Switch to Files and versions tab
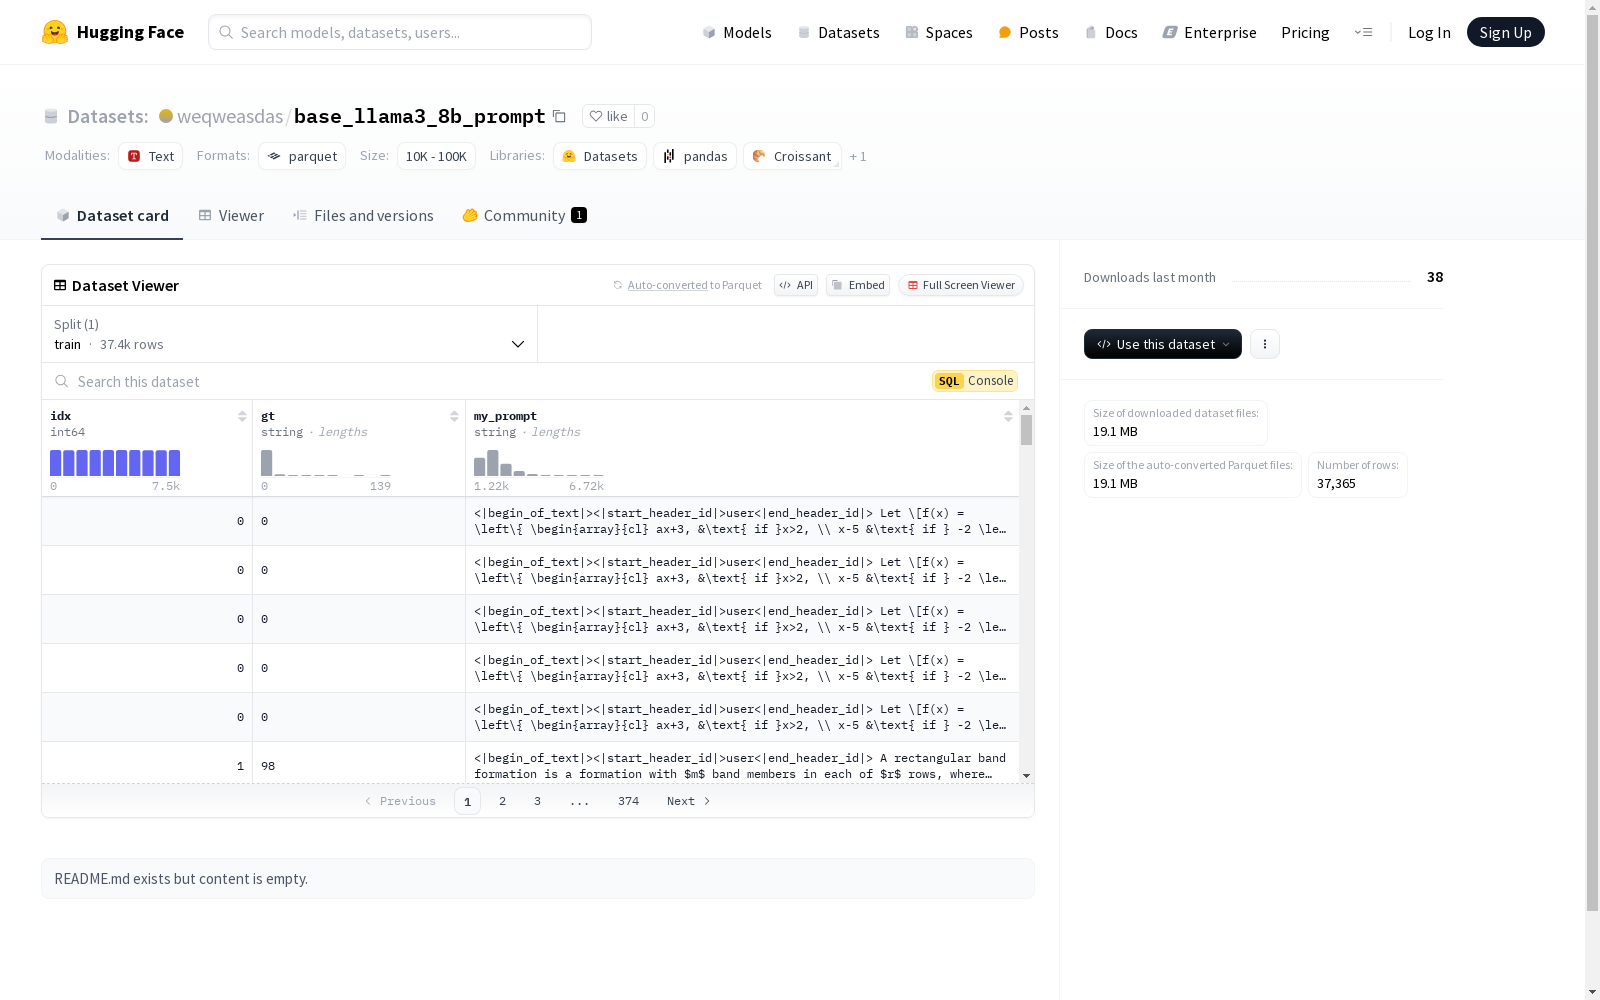The image size is (1600, 1000). pos(363,215)
